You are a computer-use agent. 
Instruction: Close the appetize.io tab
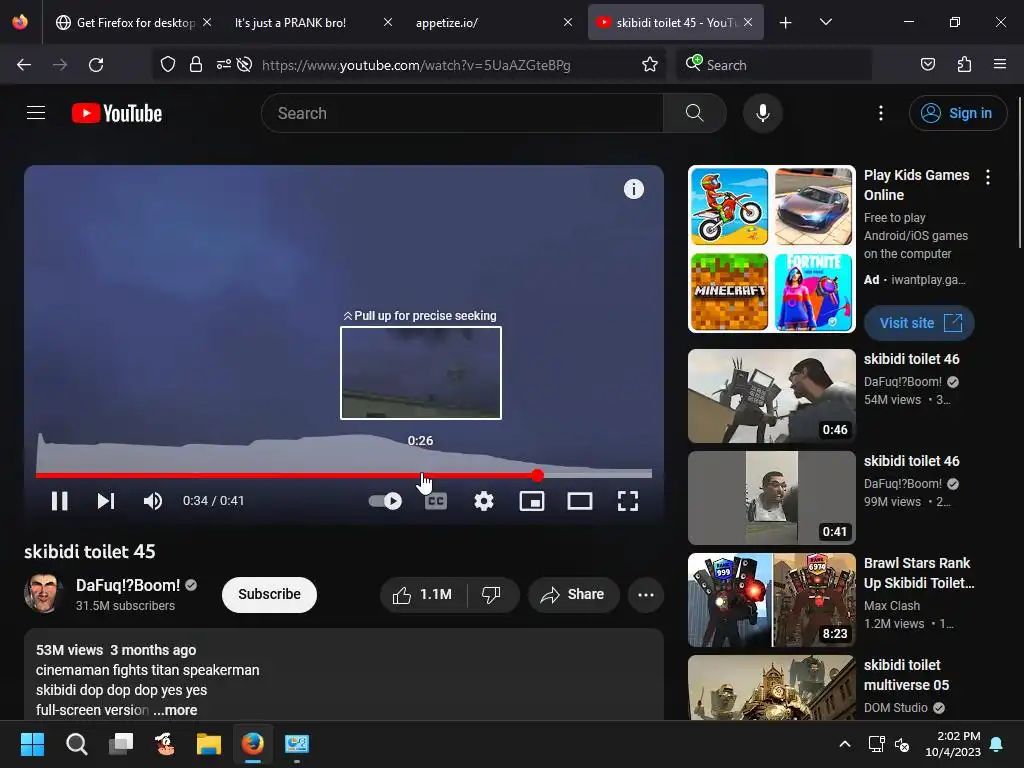pos(568,22)
